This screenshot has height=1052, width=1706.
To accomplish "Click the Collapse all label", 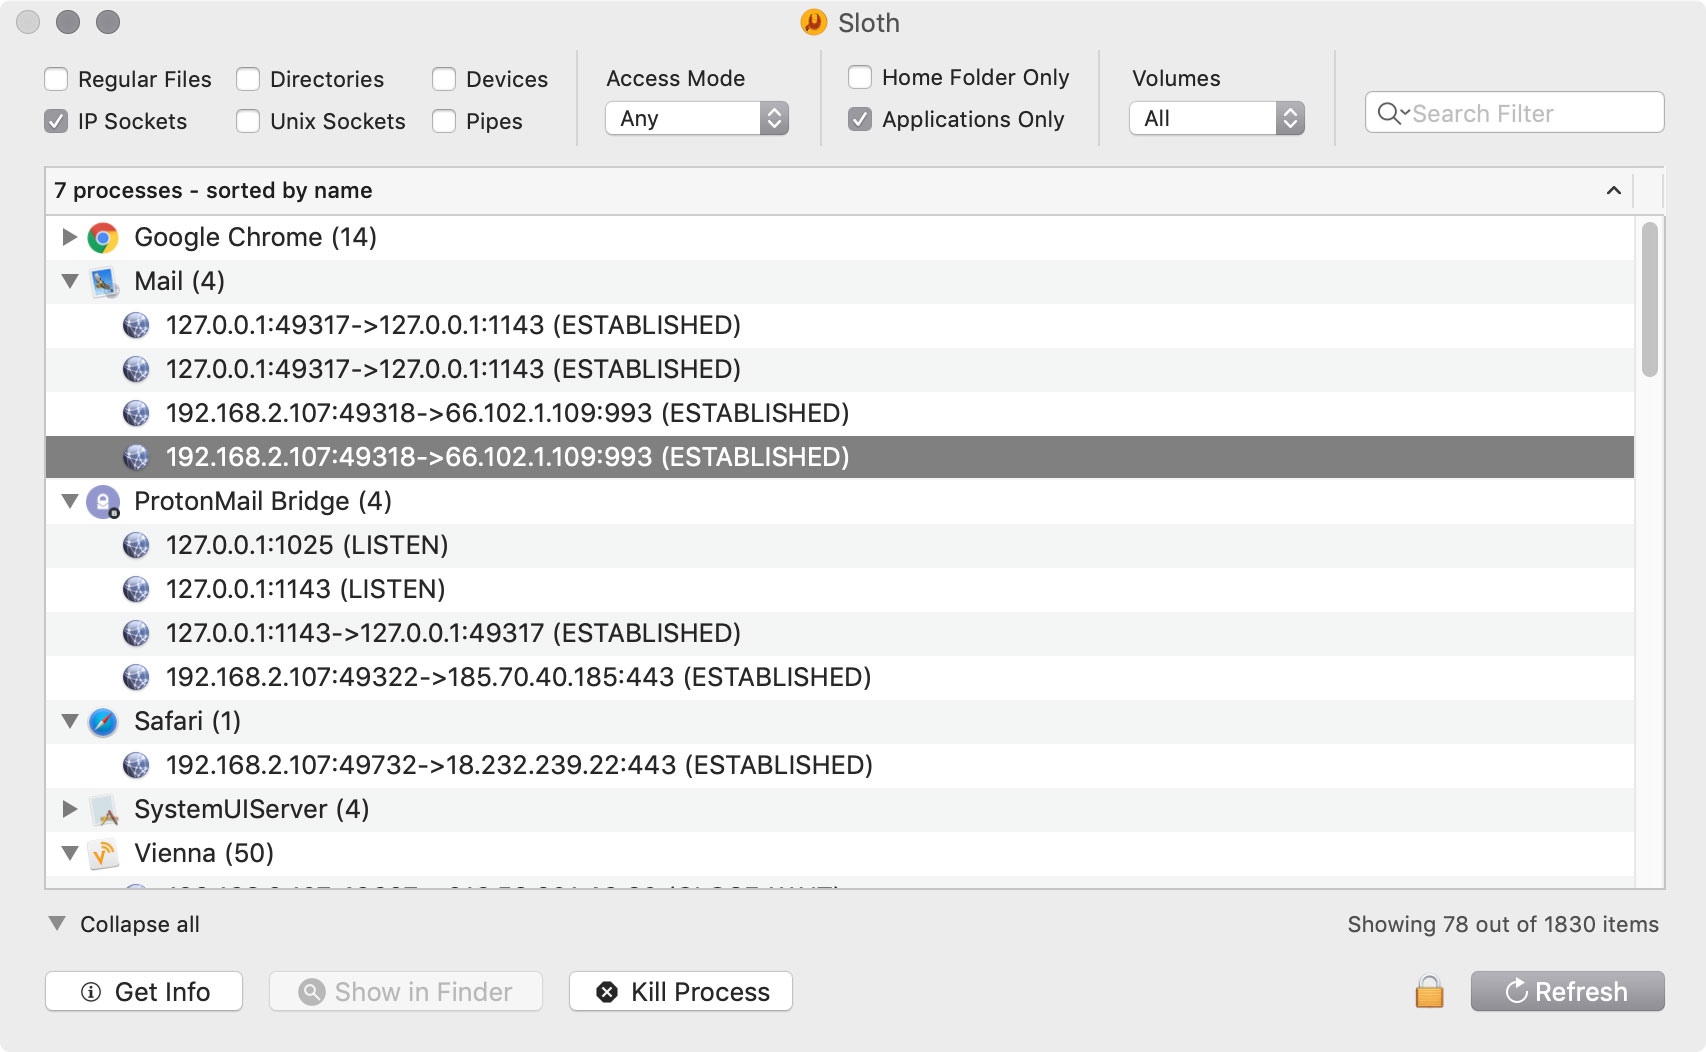I will (140, 924).
